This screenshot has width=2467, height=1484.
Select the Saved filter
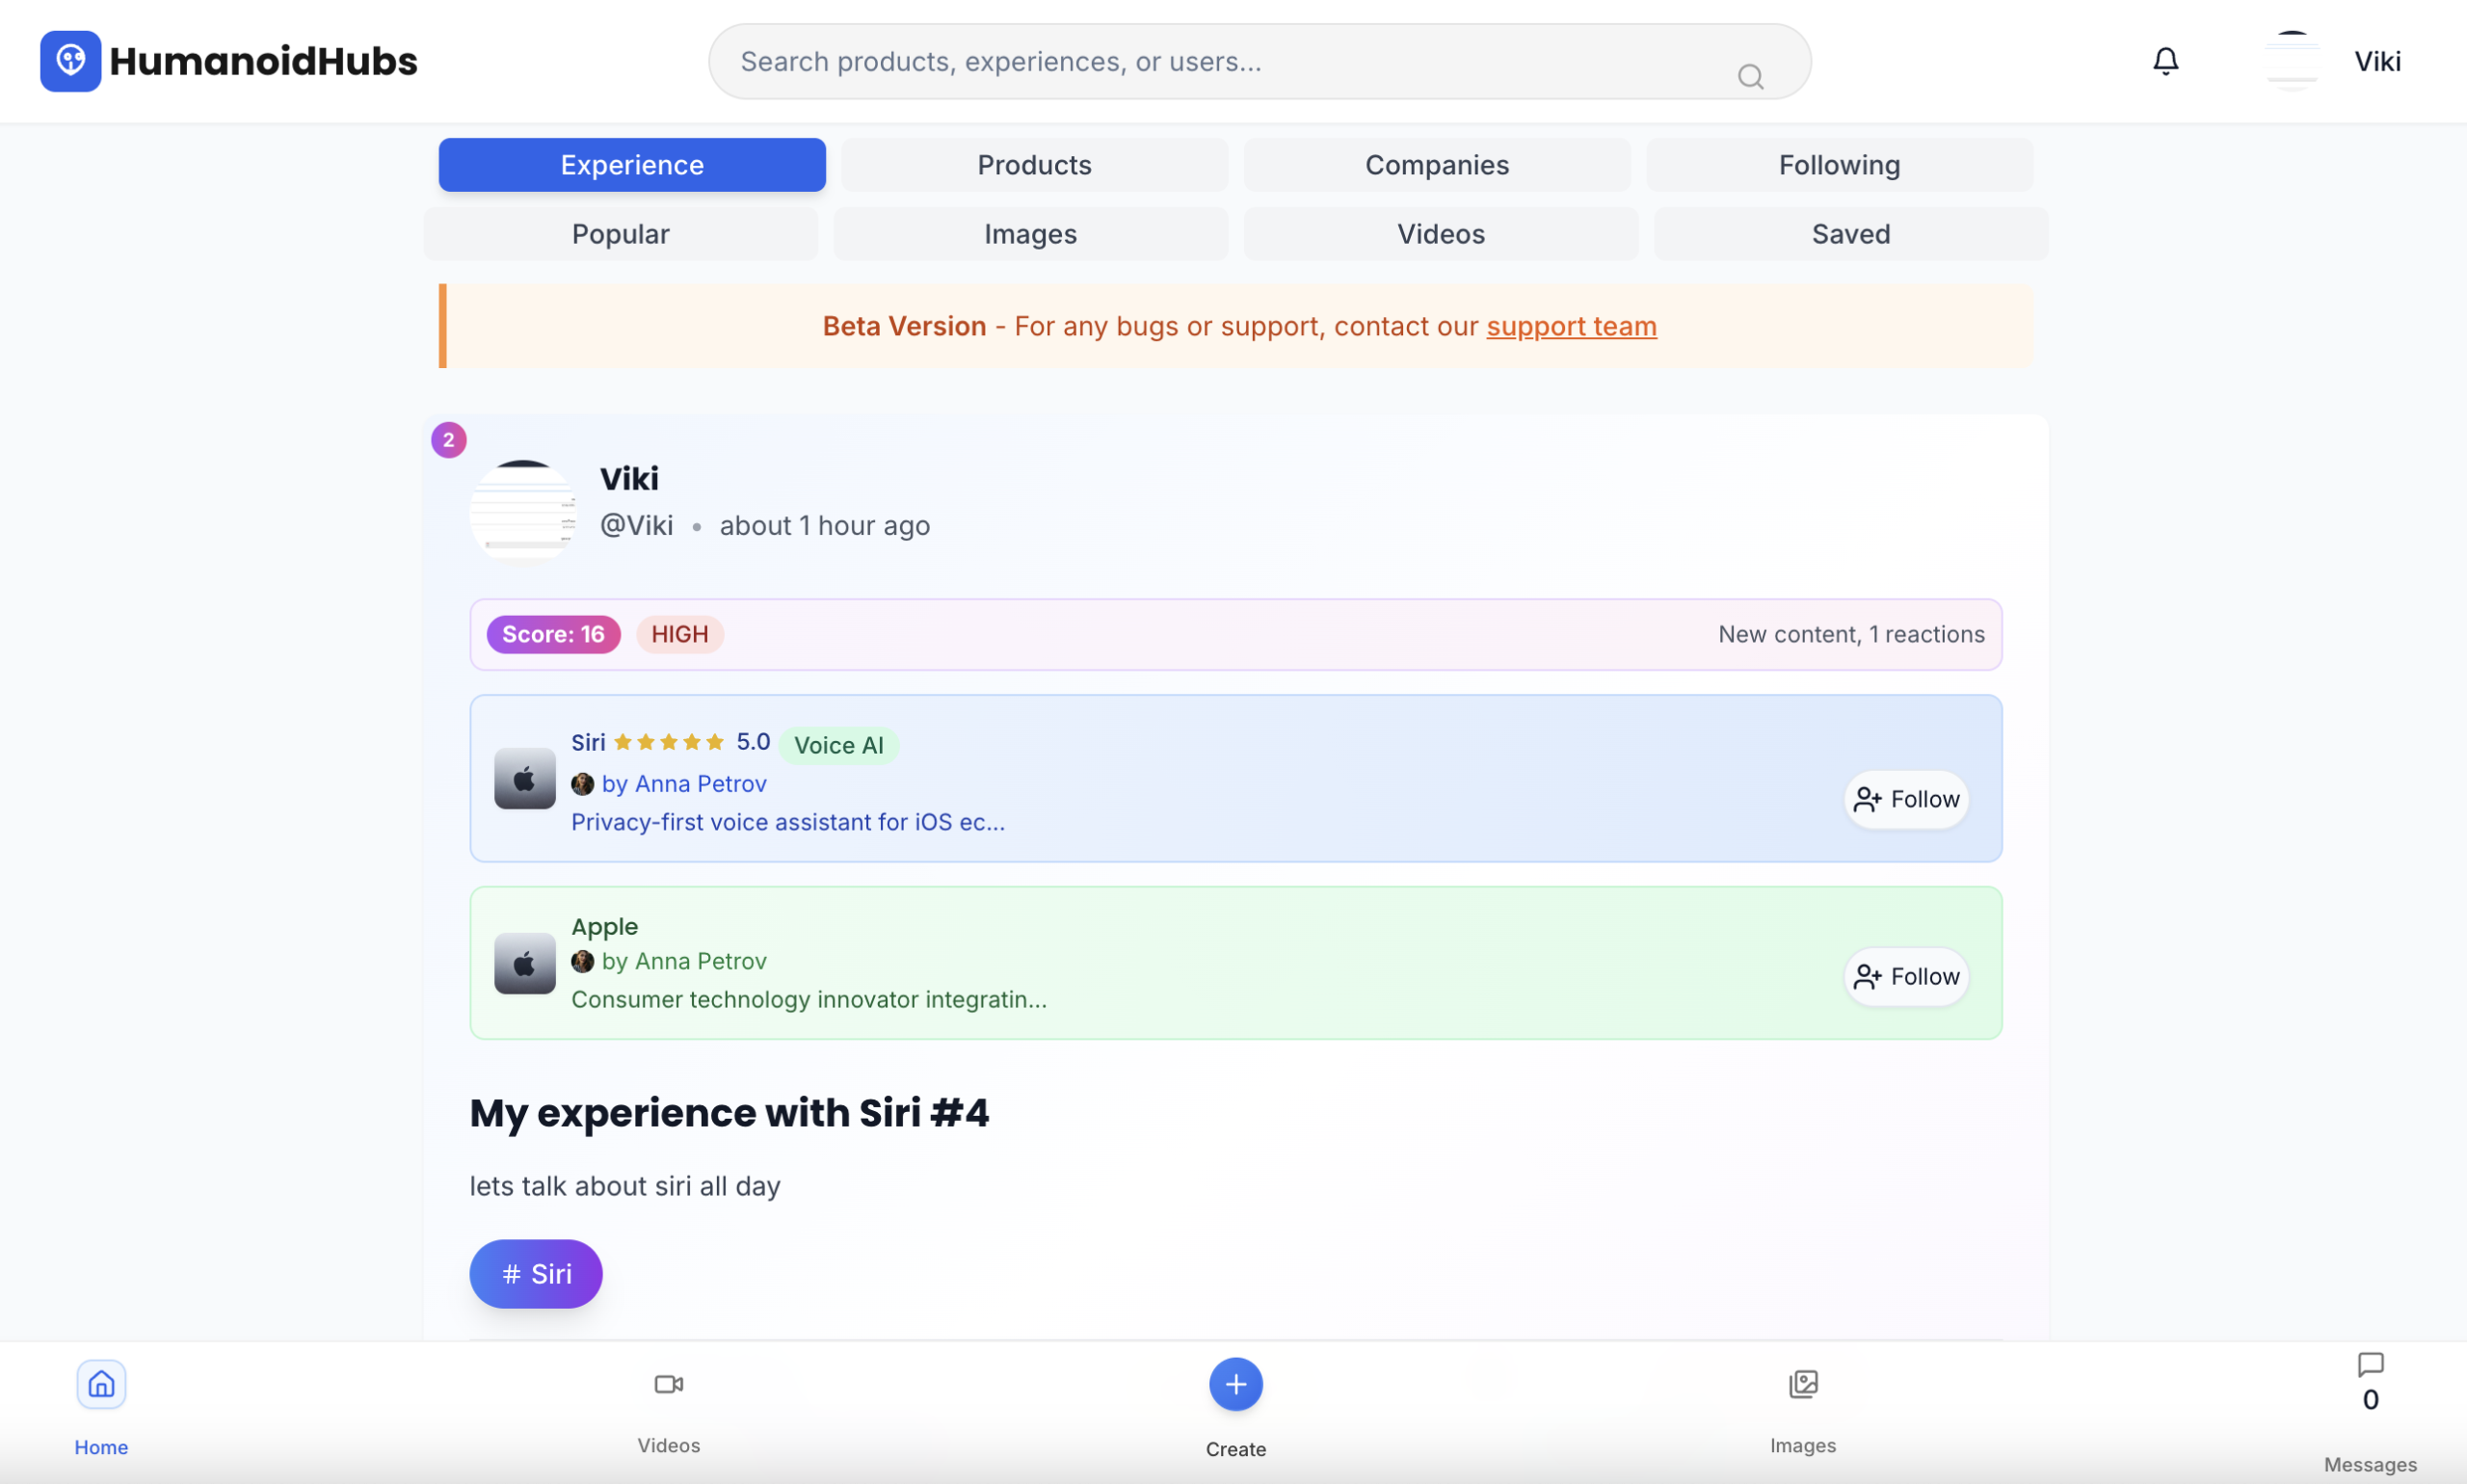tap(1850, 234)
